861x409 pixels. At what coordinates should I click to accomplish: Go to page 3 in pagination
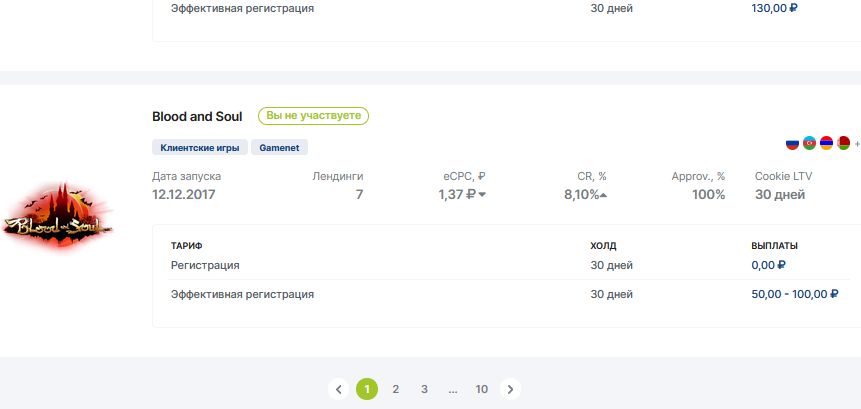coord(424,389)
